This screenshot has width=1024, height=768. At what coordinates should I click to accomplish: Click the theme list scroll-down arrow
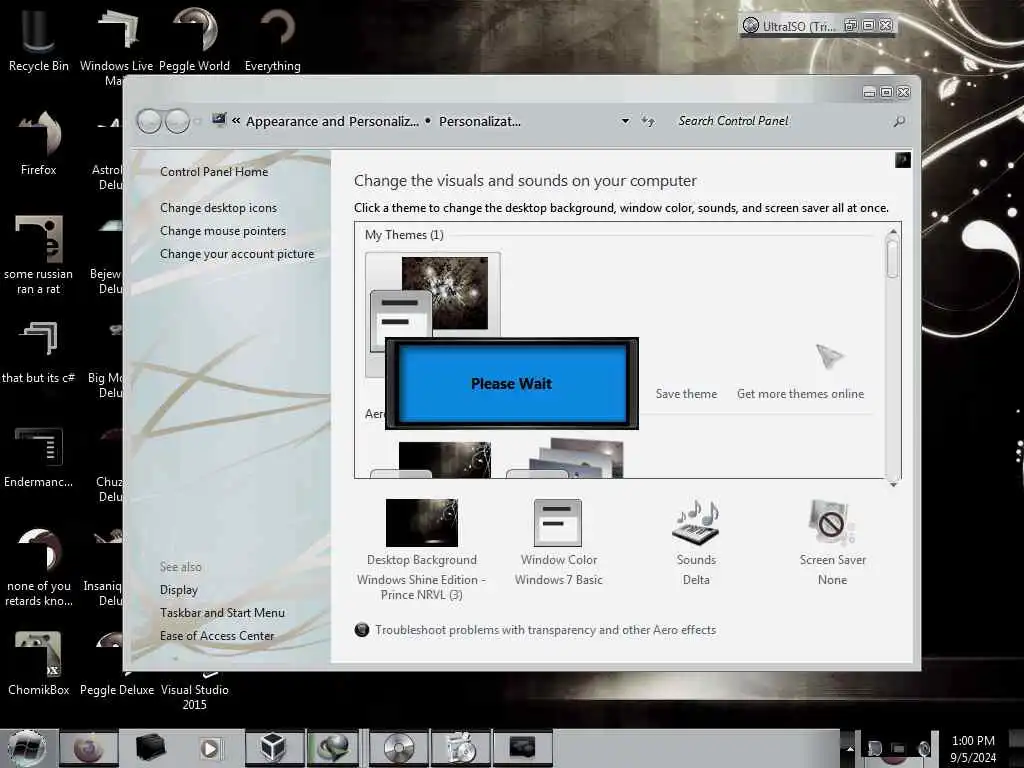click(x=893, y=484)
